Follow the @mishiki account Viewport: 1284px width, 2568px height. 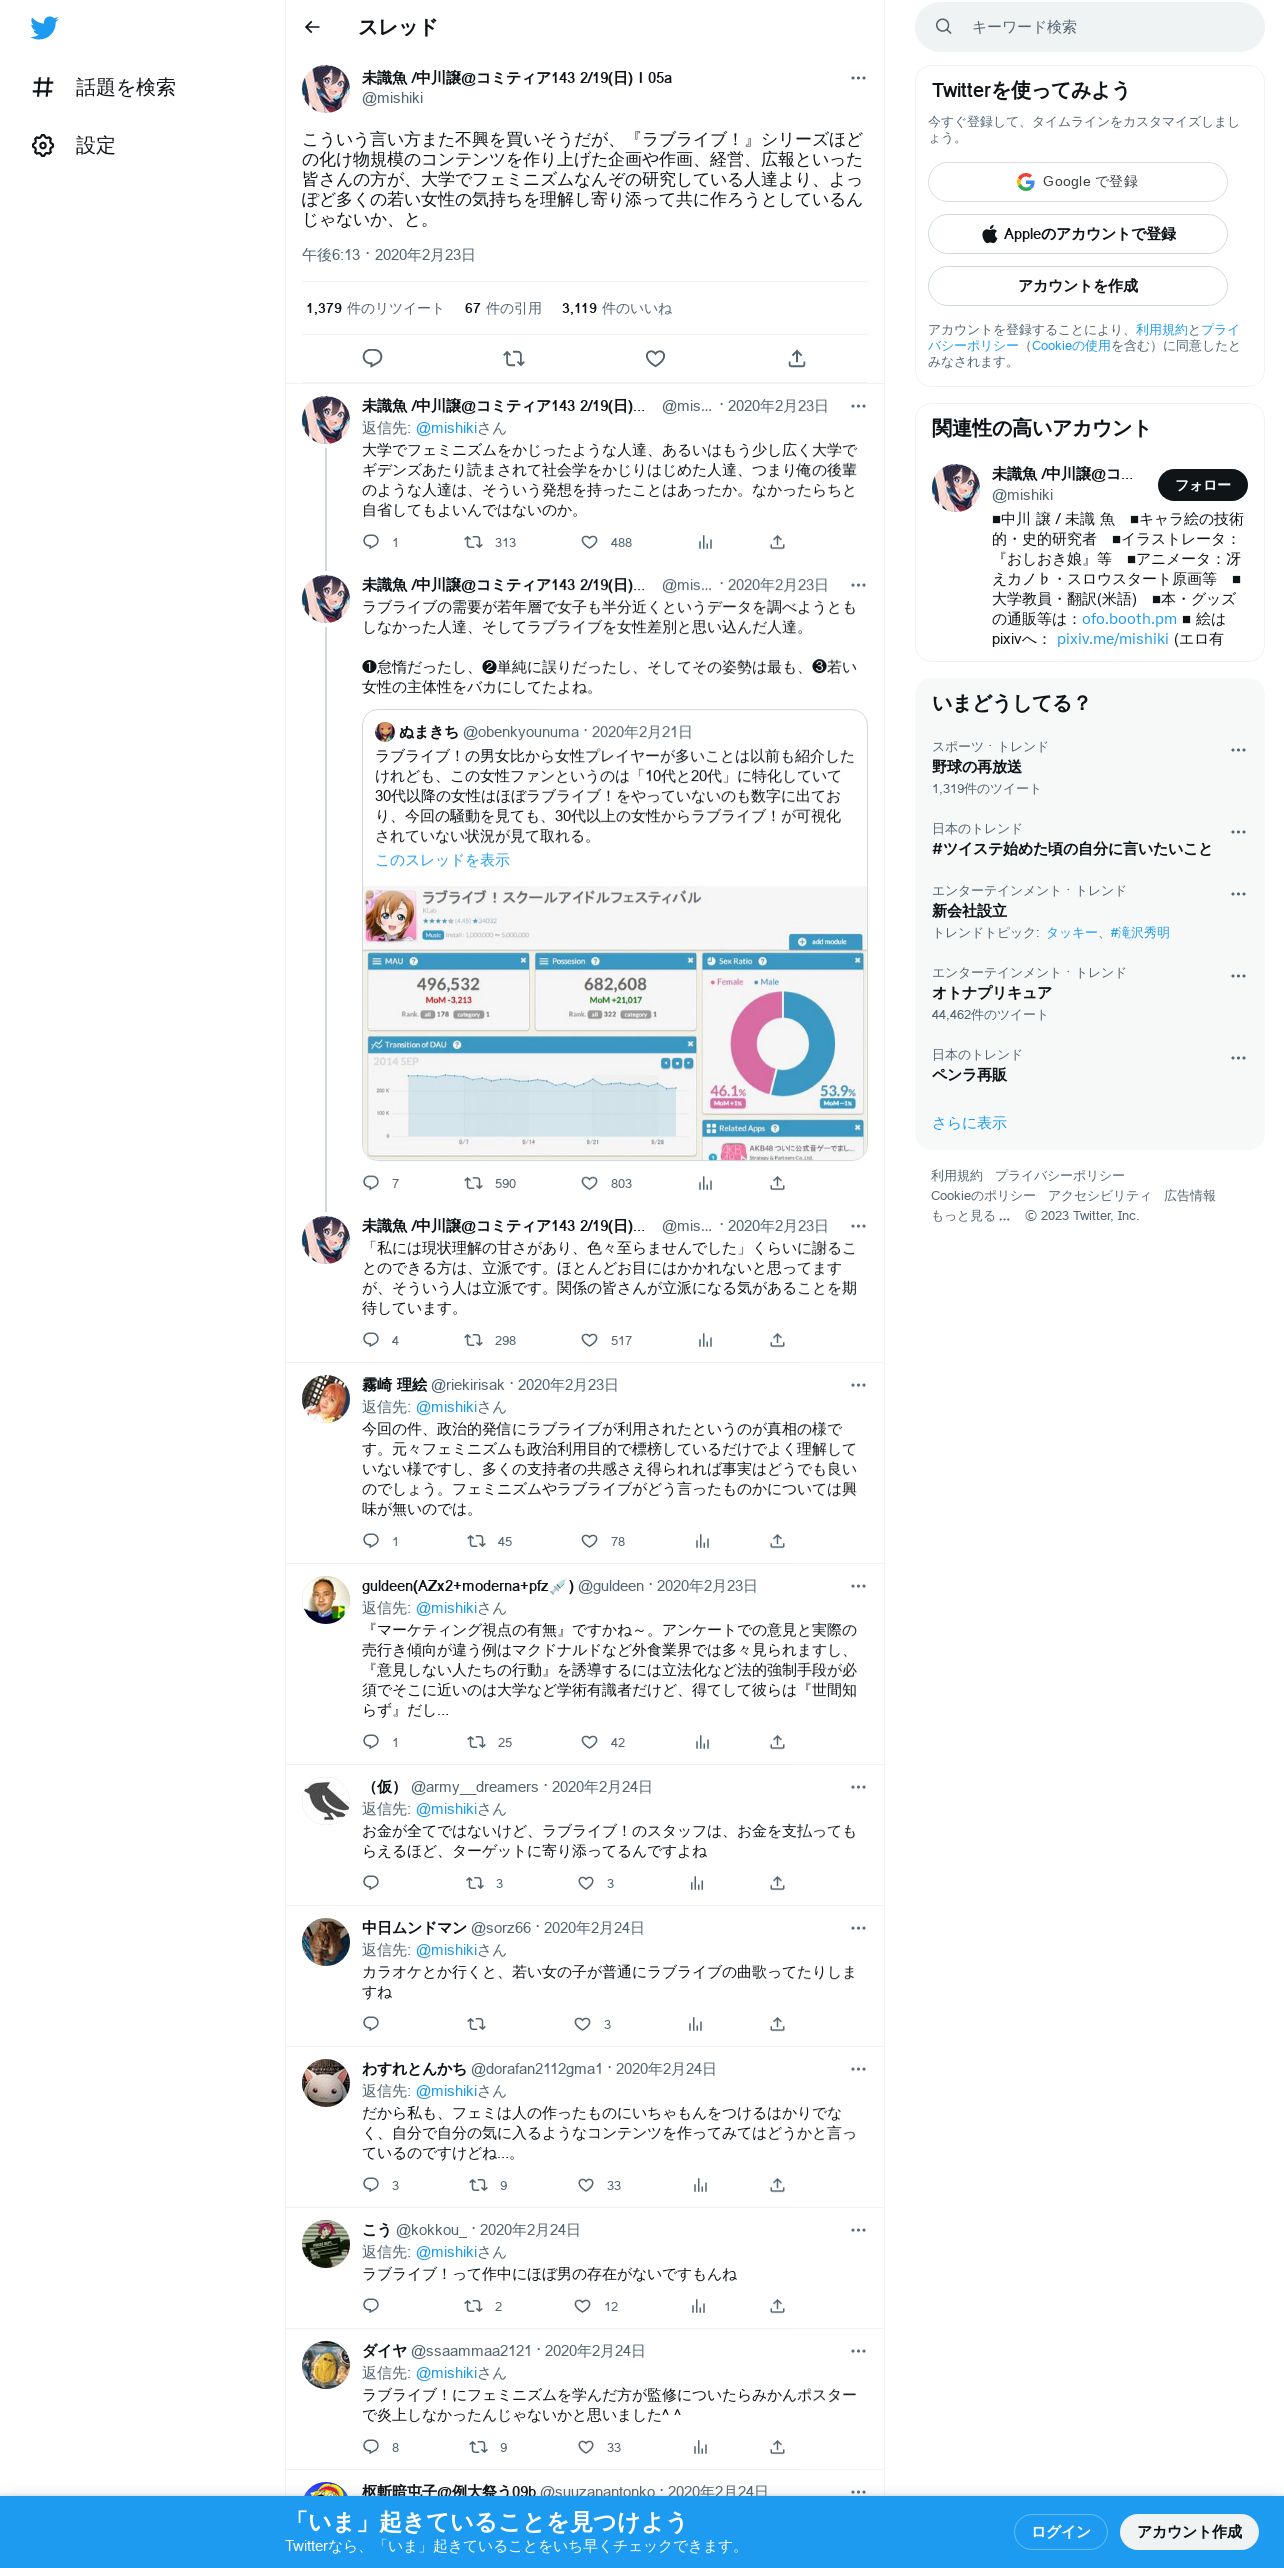click(x=1202, y=485)
